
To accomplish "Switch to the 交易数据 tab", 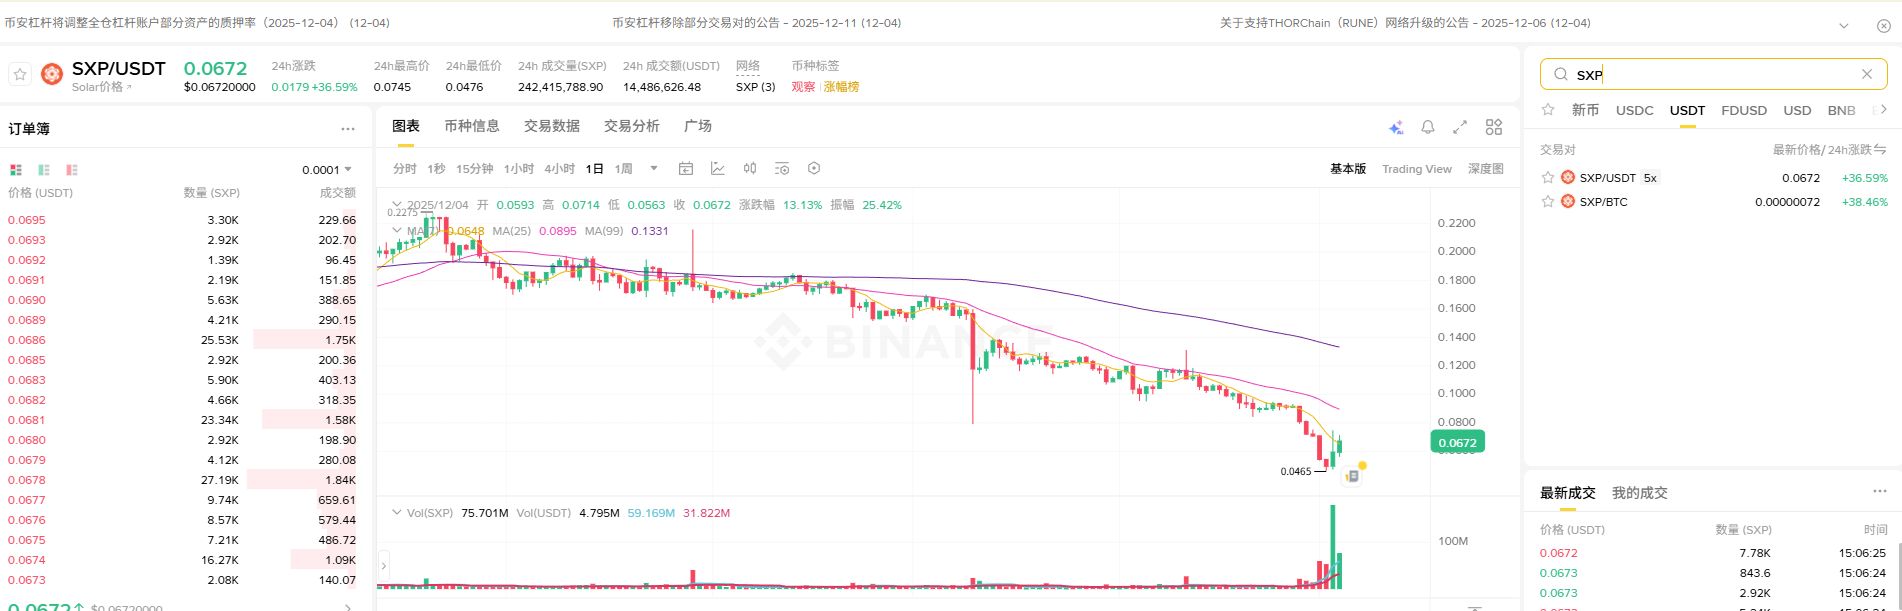I will [552, 126].
